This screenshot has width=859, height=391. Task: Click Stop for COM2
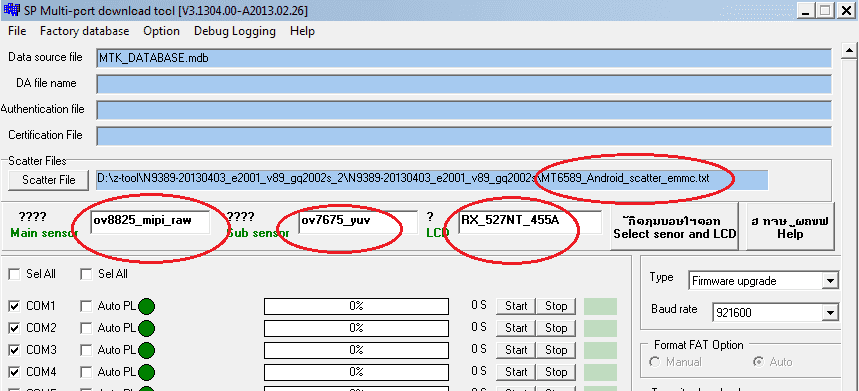556,328
